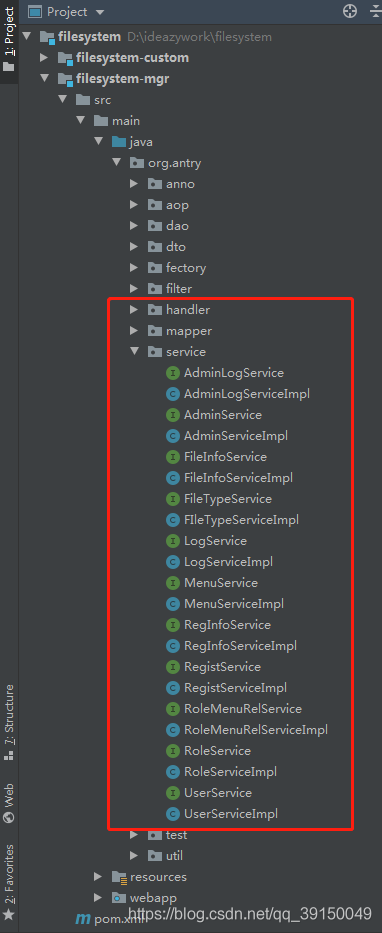Screen dimensions: 382x933
Task: Select the FIleTypeServiceImpl file
Action: (x=241, y=520)
